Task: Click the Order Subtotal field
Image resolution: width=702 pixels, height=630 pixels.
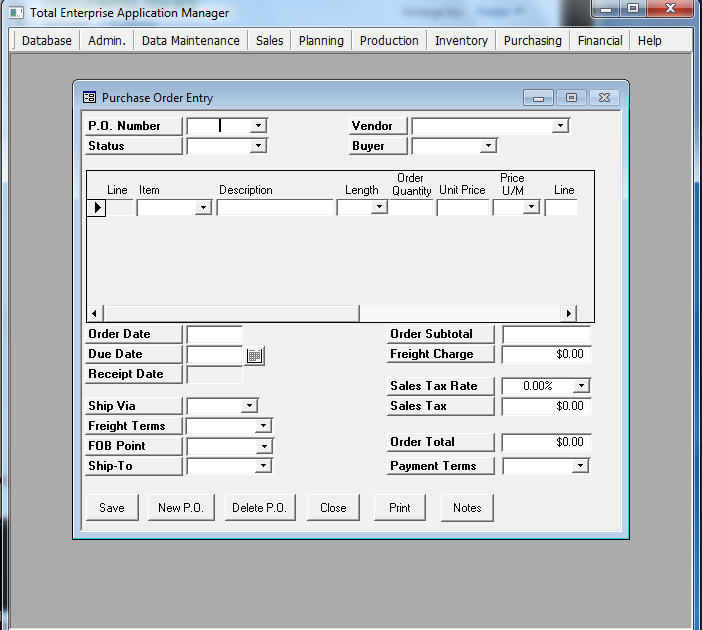Action: [546, 334]
